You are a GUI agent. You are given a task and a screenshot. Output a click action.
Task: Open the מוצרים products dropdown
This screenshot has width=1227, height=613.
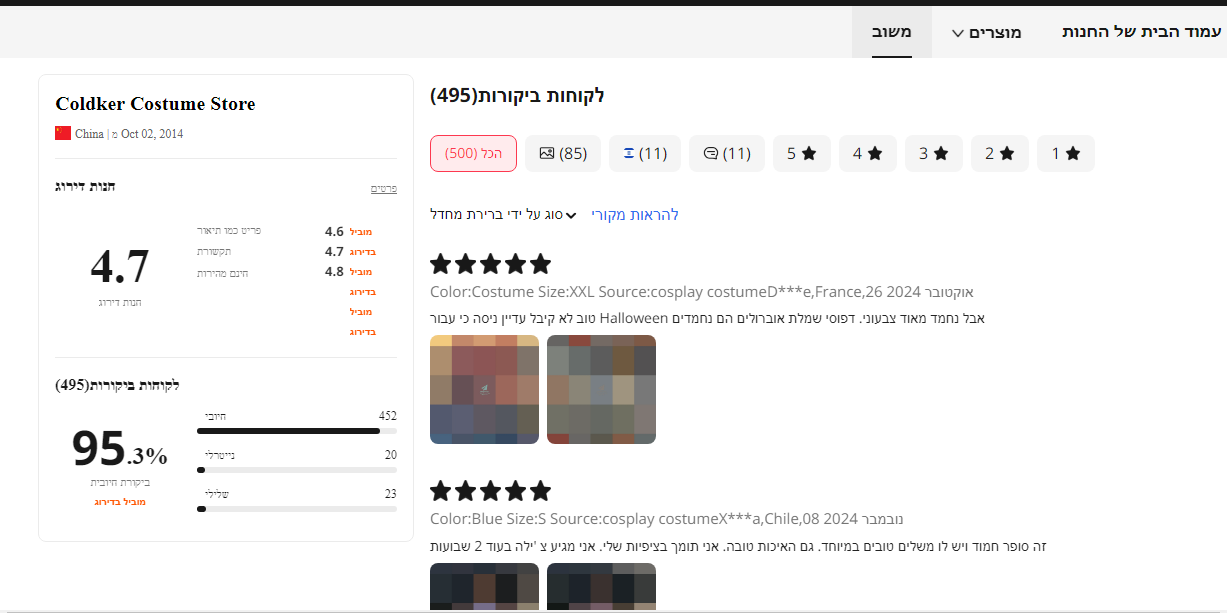click(986, 32)
